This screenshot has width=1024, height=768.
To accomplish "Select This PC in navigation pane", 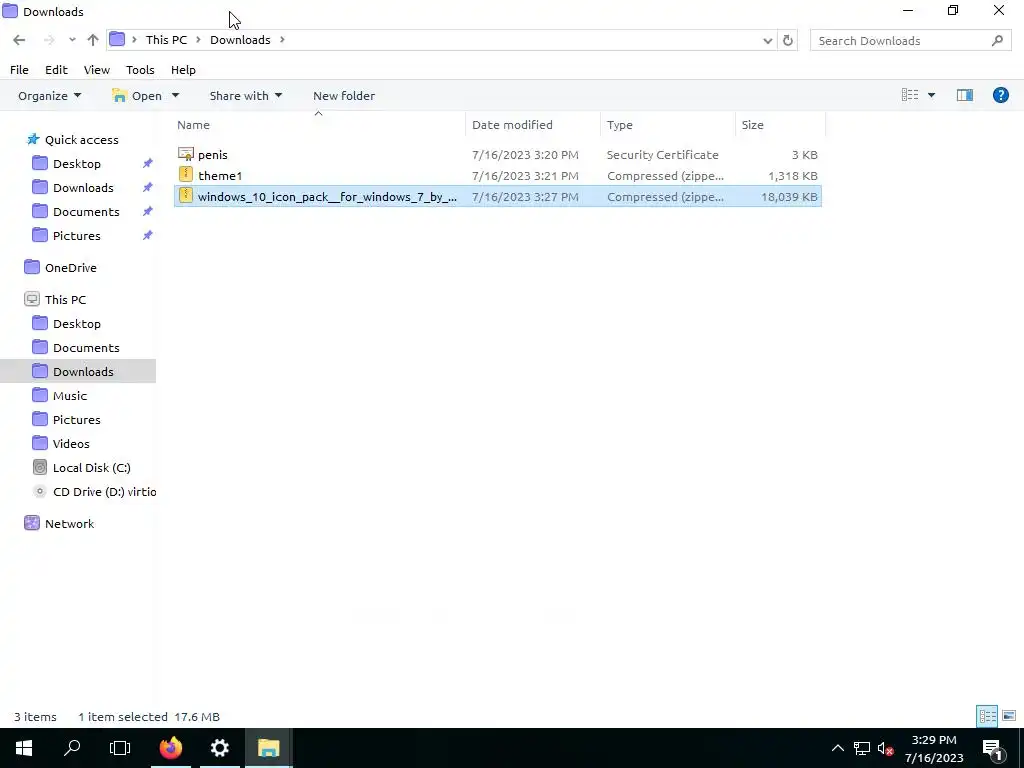I will click(x=65, y=300).
